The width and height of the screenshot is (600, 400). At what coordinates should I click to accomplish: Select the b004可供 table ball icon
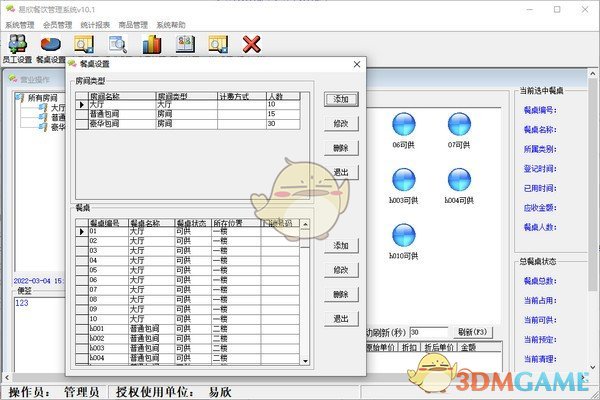(x=459, y=180)
